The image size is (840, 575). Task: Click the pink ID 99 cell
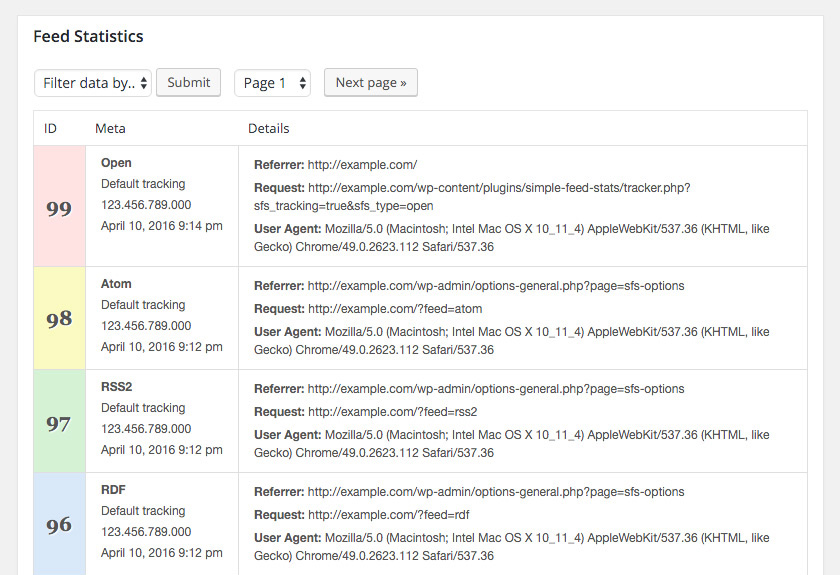[59, 207]
